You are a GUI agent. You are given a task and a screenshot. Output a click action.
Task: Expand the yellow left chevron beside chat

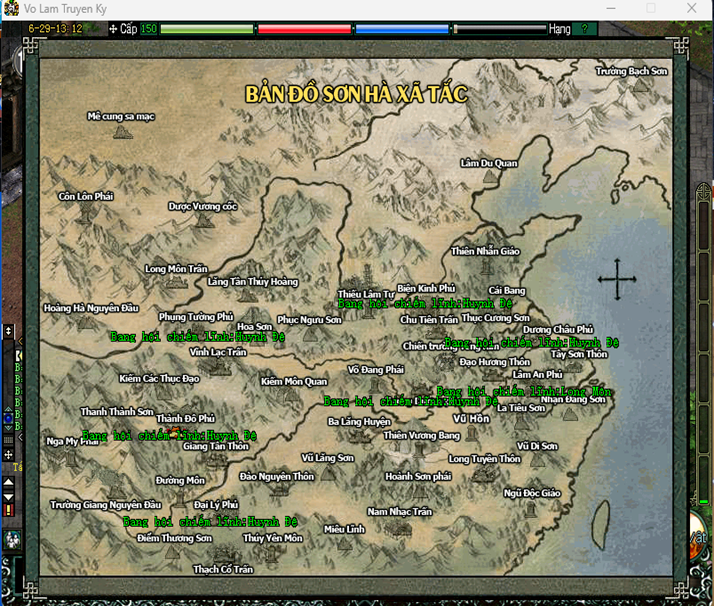pyautogui.click(x=20, y=341)
